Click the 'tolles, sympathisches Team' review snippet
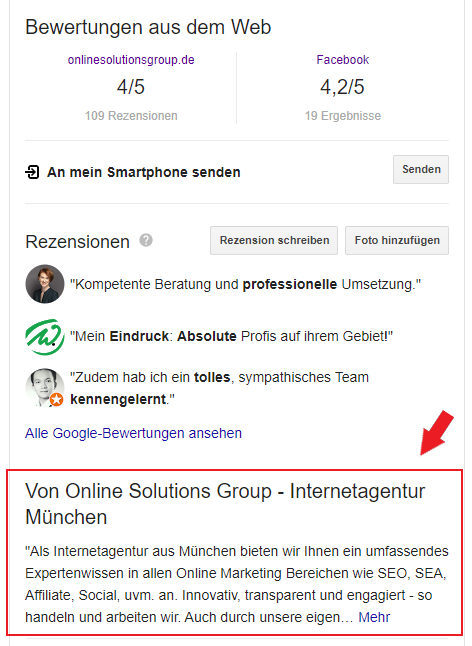This screenshot has width=472, height=646. click(x=220, y=388)
